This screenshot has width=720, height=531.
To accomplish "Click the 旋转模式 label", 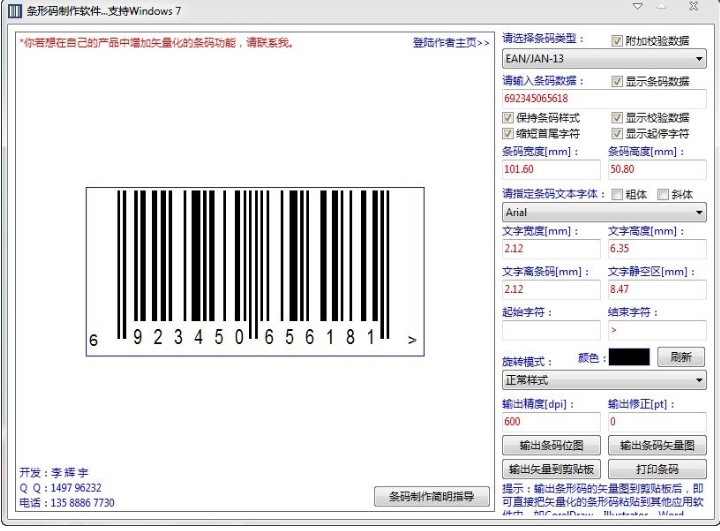I will click(x=527, y=362).
